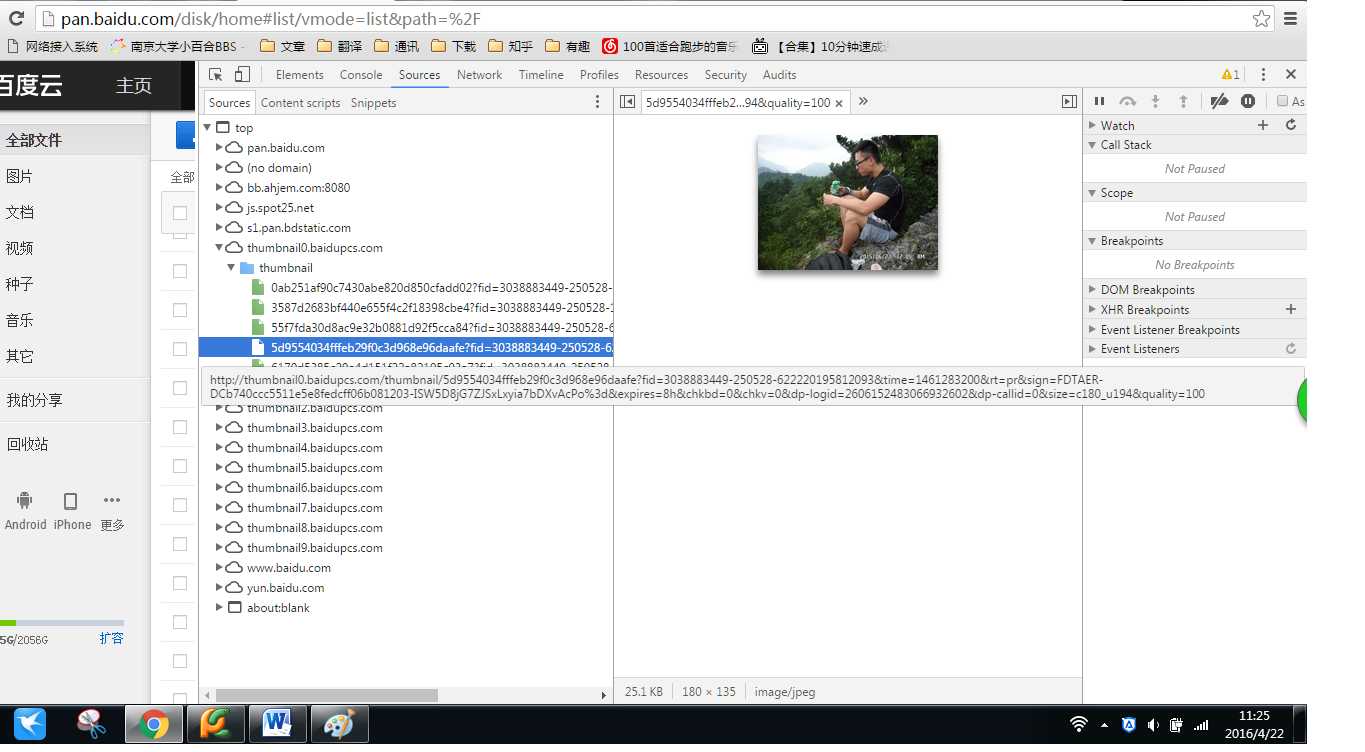Expand the bb.ahjem.com:8080 node
The image size is (1365, 752).
coord(219,187)
